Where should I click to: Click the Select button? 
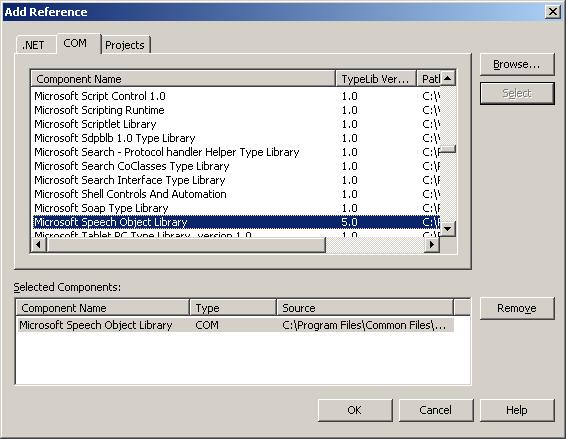click(517, 93)
